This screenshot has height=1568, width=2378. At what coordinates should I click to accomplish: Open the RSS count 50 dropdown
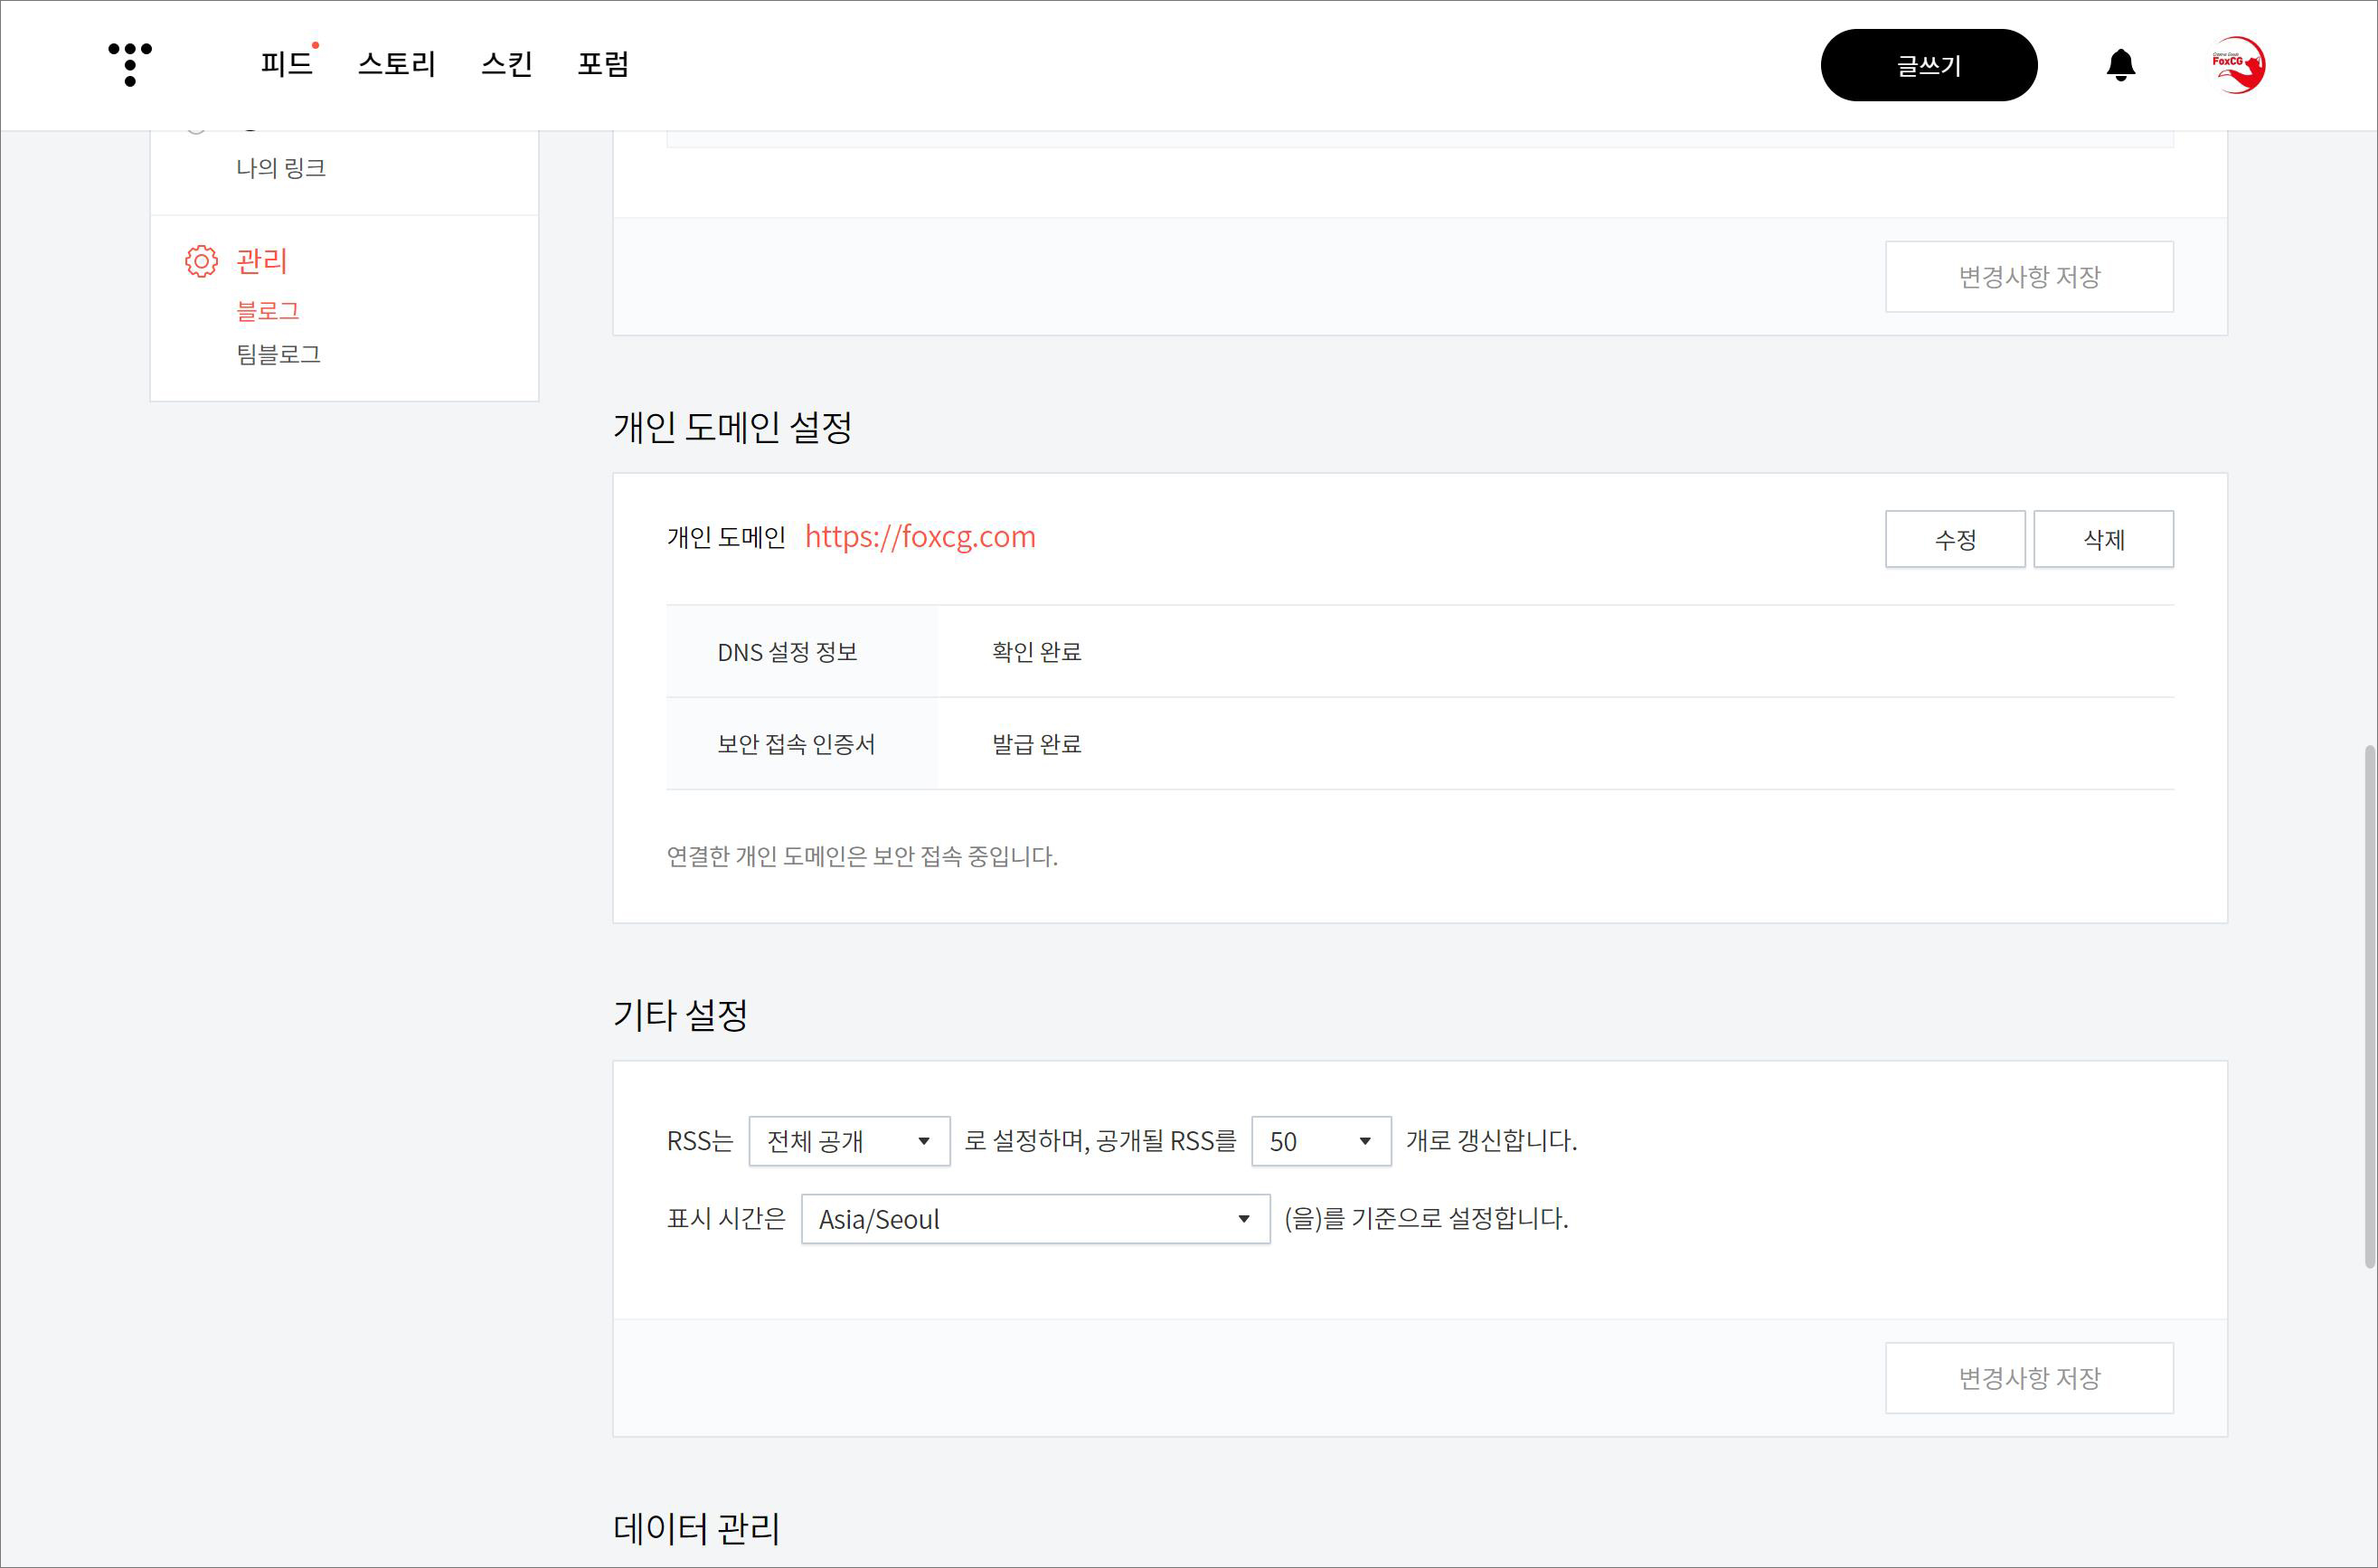[1321, 1141]
